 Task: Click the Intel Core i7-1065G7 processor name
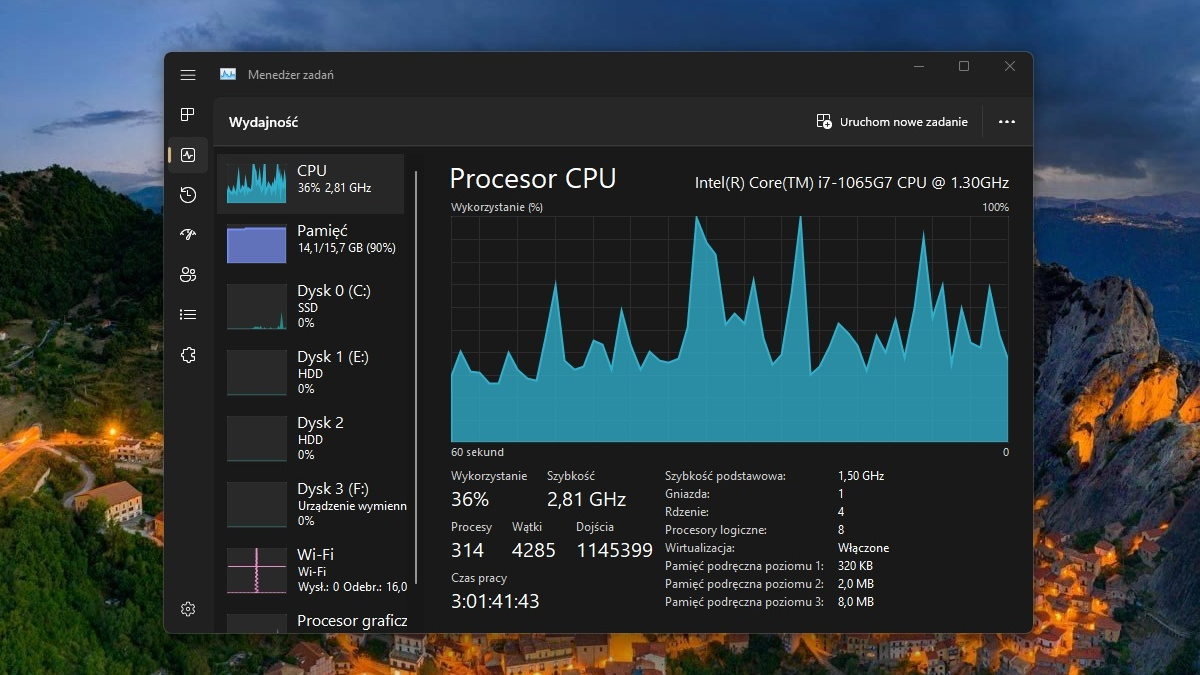pos(852,182)
